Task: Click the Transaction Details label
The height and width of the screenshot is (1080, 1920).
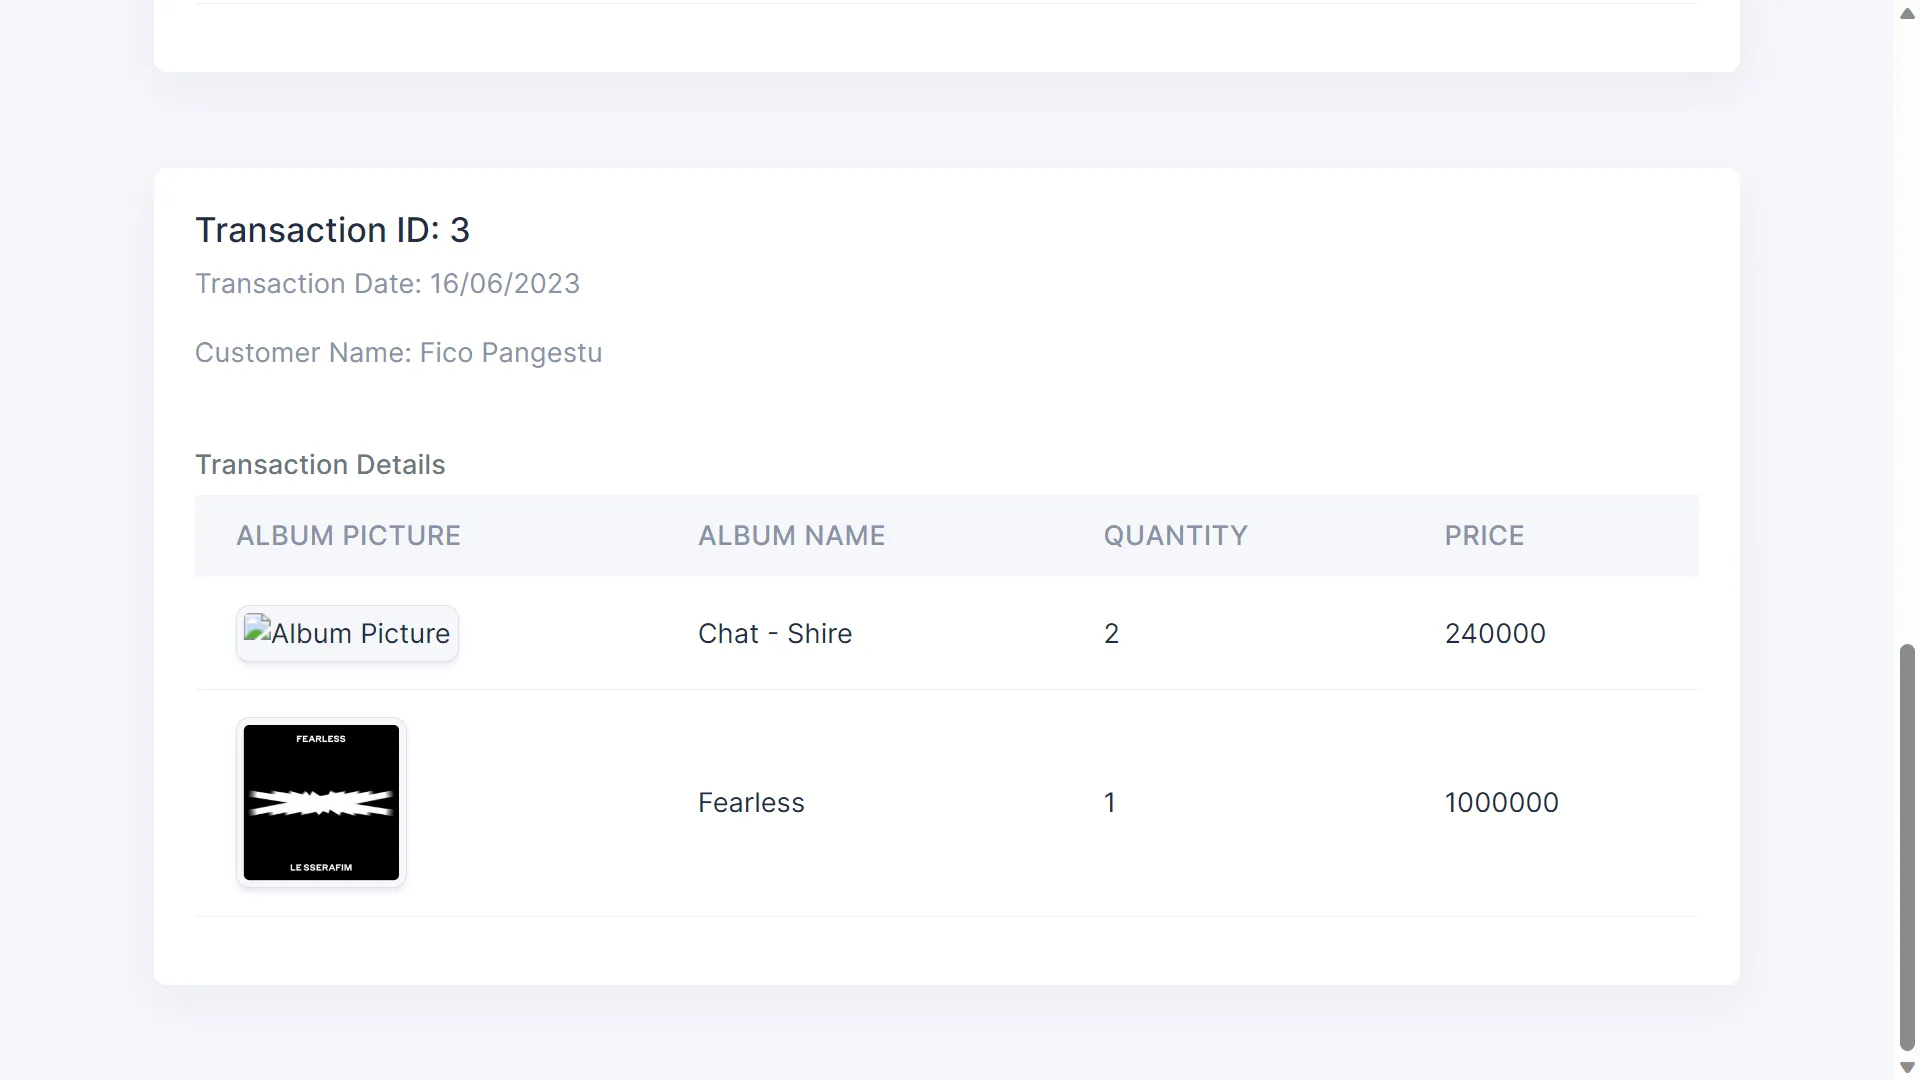Action: [320, 465]
